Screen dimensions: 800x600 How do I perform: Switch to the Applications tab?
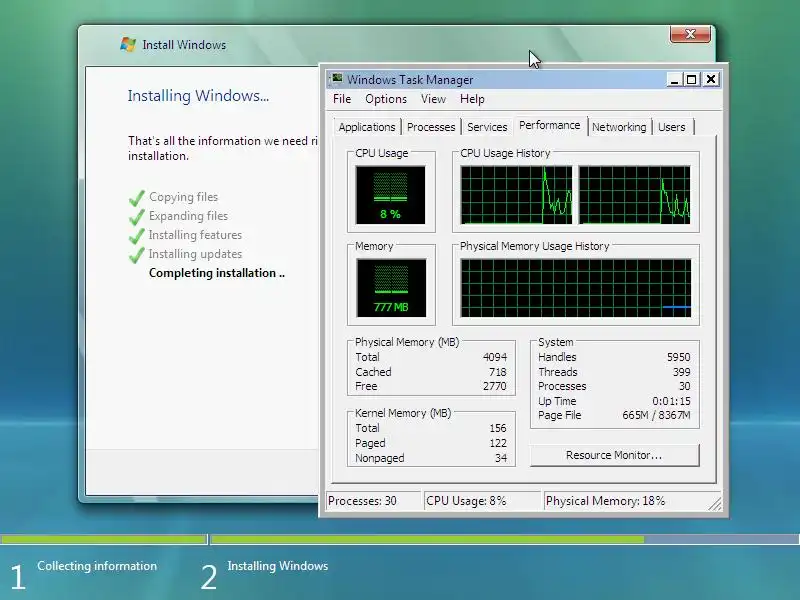pyautogui.click(x=367, y=127)
